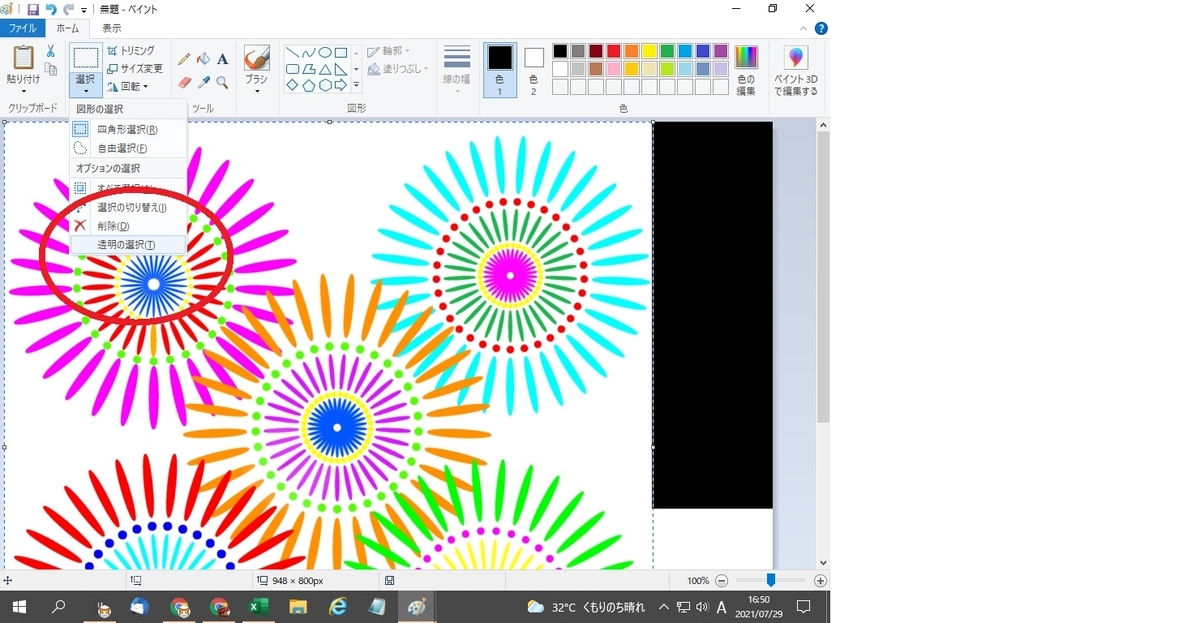Click the vertical scrollbar up arrow
Viewport: 1200px width, 623px height.
pyautogui.click(x=823, y=125)
